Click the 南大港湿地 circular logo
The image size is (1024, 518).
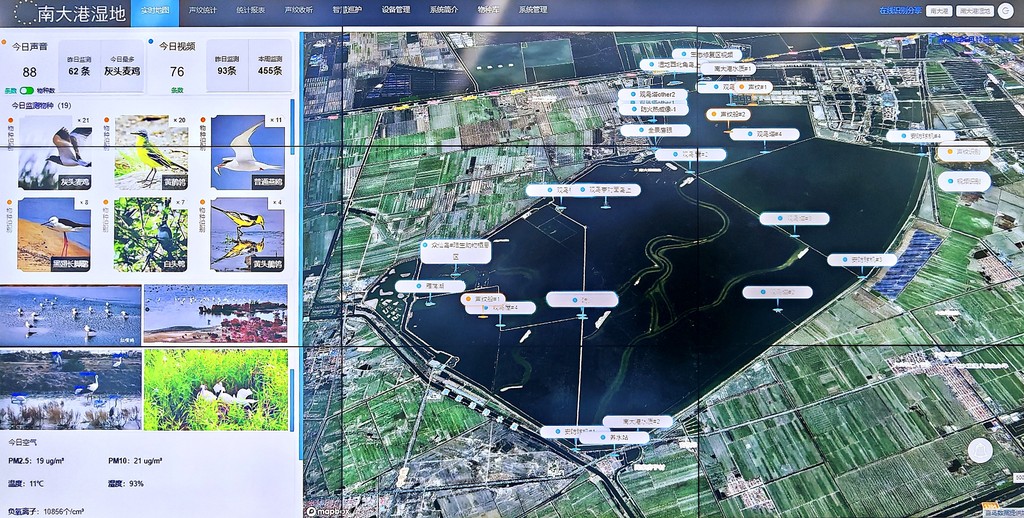(x=25, y=12)
